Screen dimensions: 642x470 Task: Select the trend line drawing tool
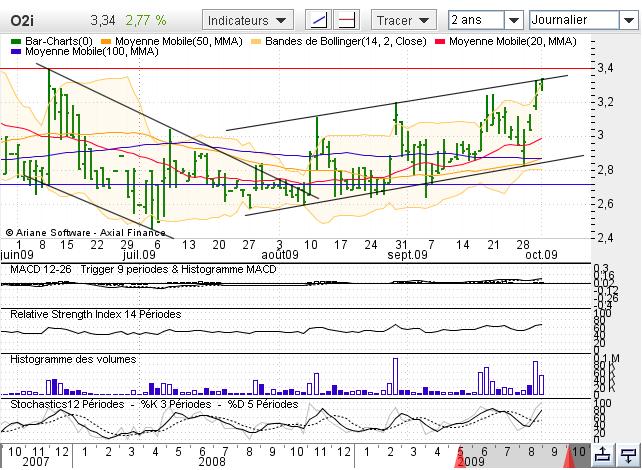(x=319, y=20)
